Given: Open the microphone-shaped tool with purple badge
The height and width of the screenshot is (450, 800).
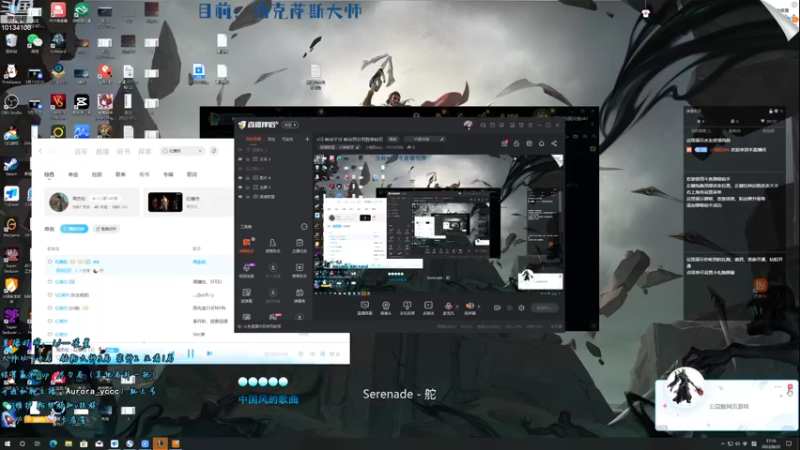Looking at the screenshot, I should (246, 270).
